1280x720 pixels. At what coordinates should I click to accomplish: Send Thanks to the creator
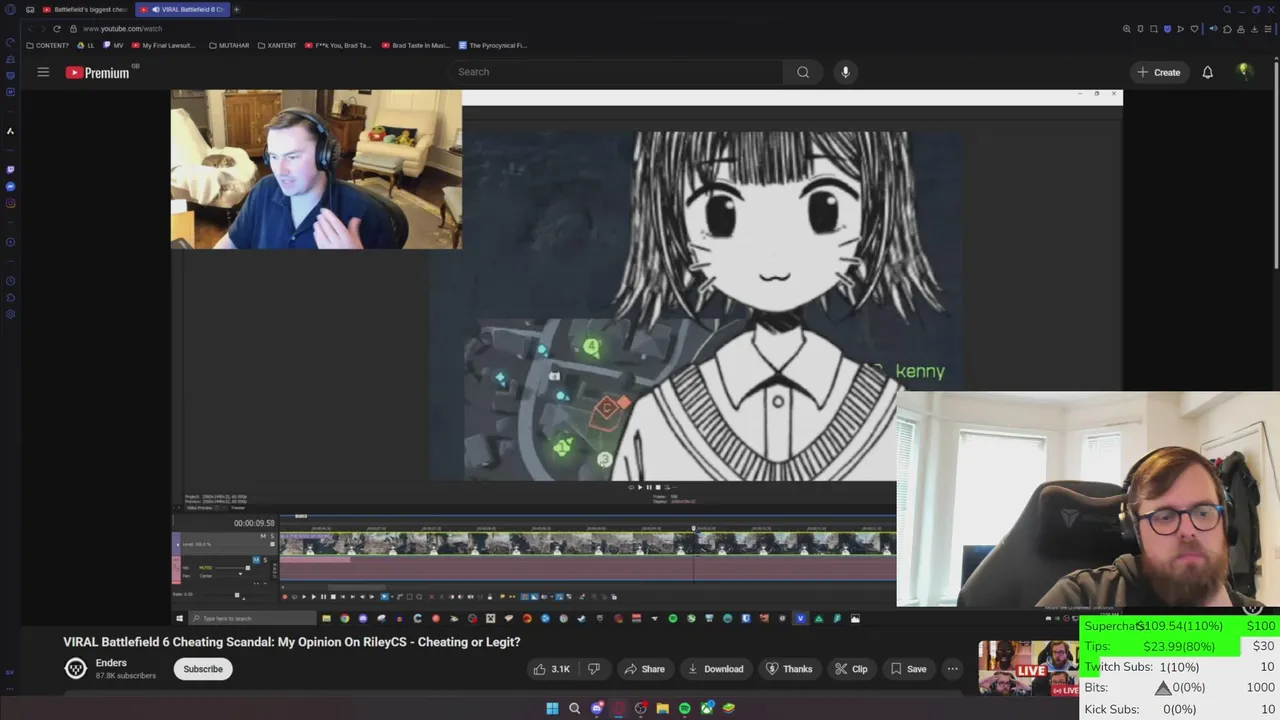(789, 669)
